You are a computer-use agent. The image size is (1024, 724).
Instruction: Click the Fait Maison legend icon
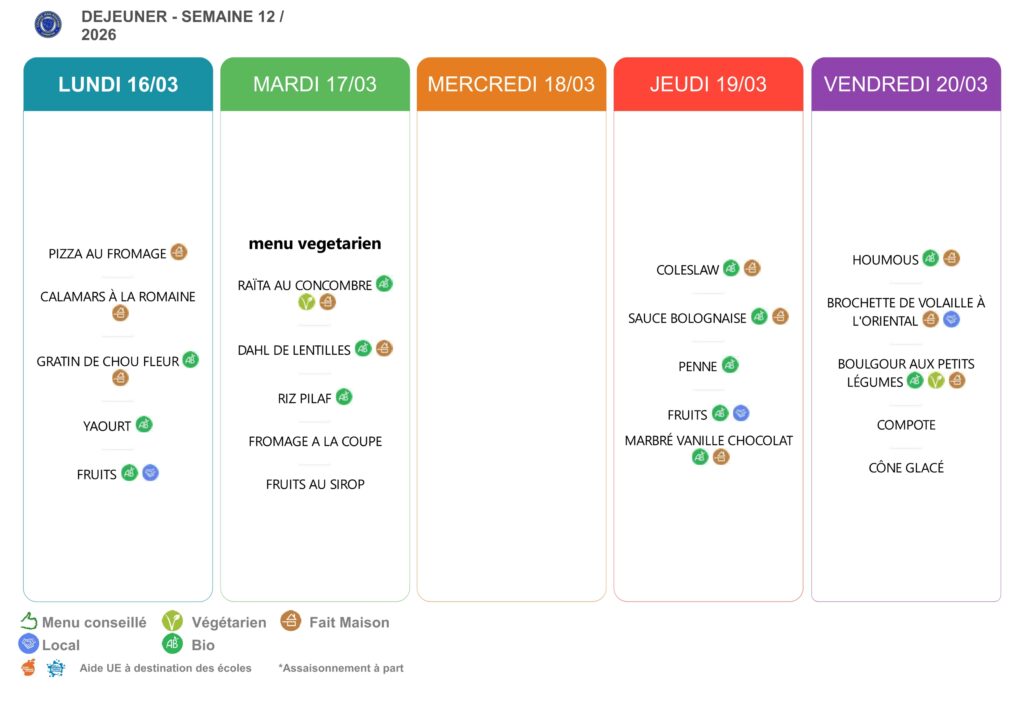pyautogui.click(x=291, y=621)
